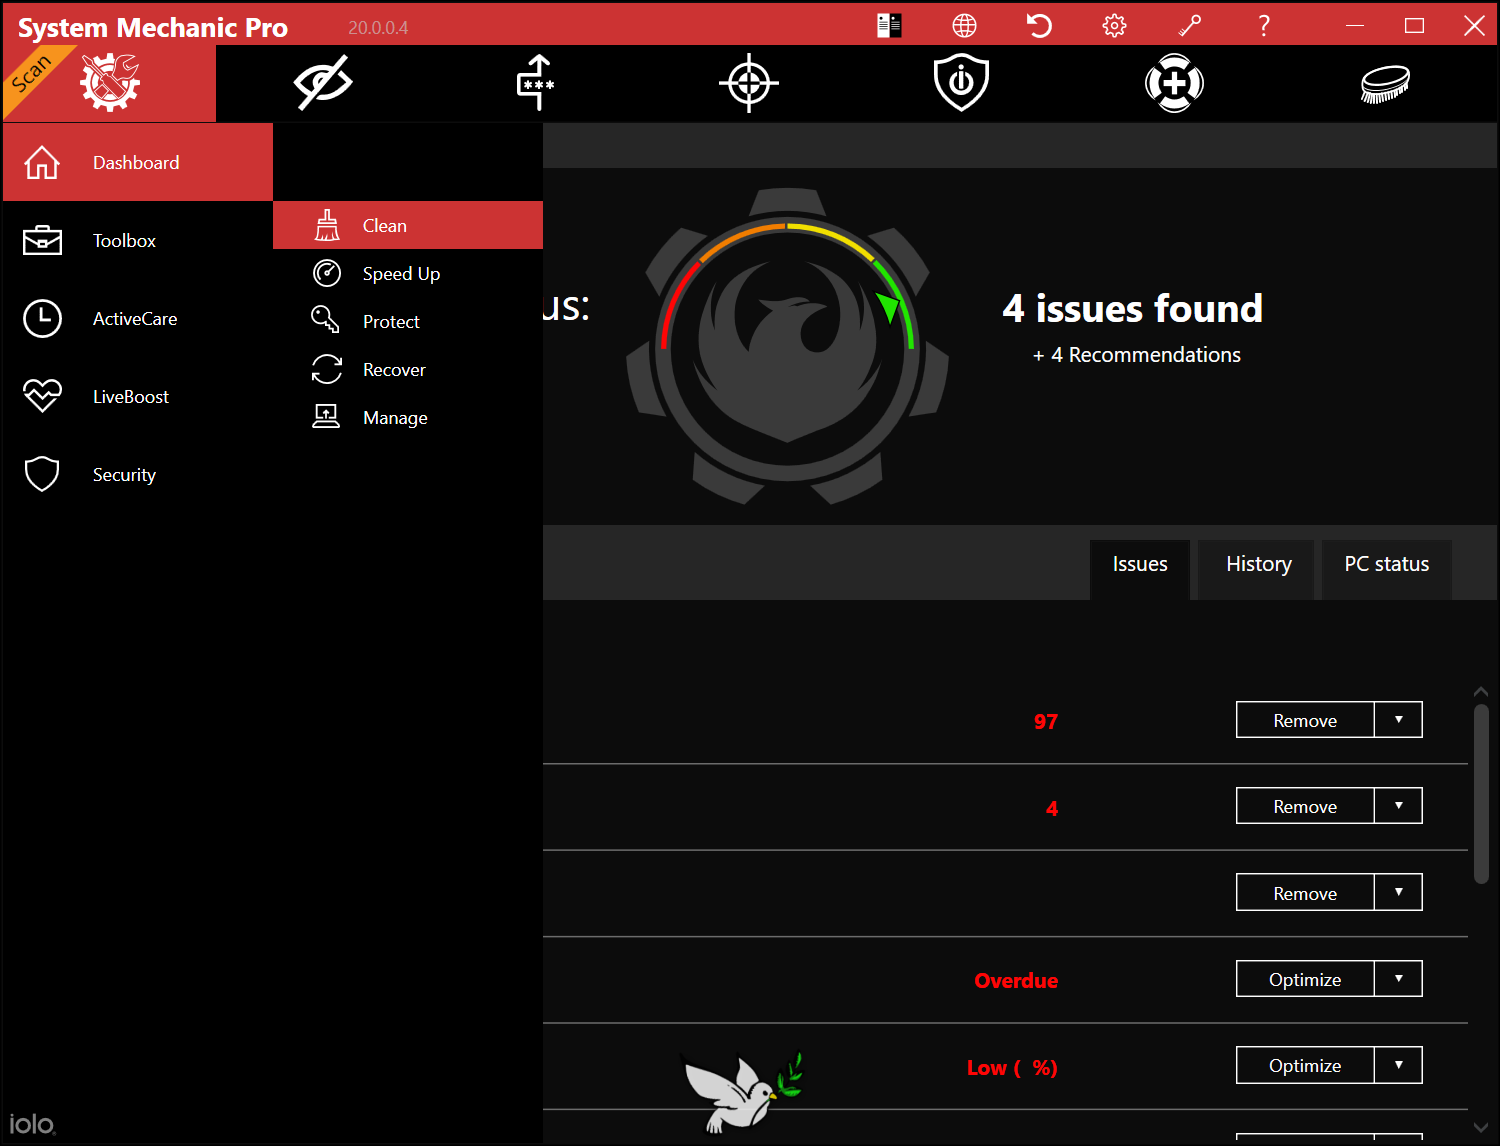Screen dimensions: 1500x1146
Task: Expand dropdown arrow of third Remove button
Action: (x=1398, y=893)
